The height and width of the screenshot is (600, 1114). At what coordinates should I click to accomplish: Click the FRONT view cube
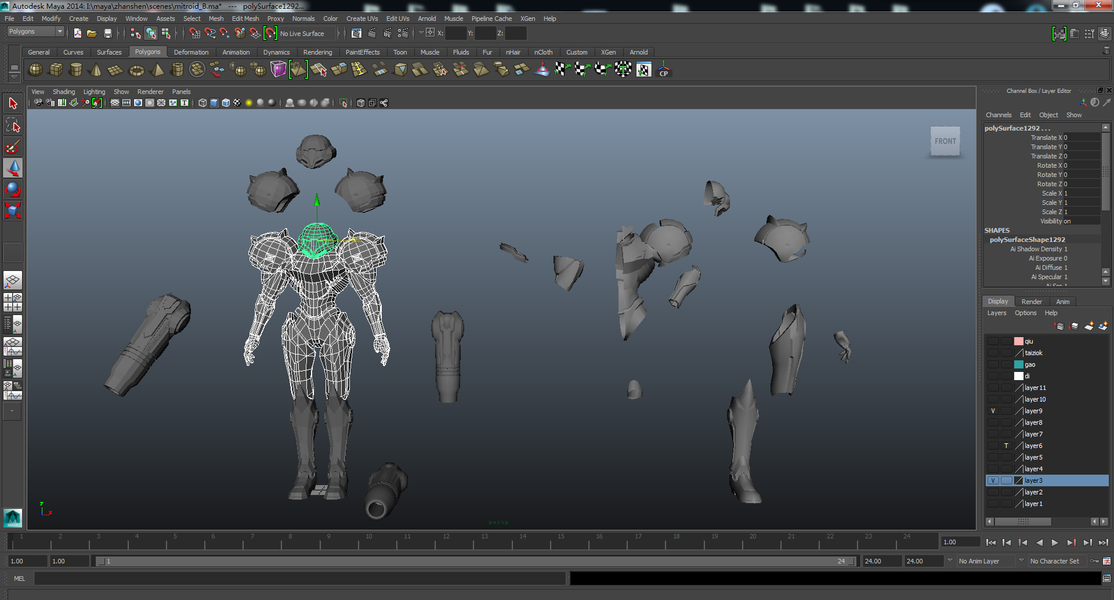click(945, 141)
